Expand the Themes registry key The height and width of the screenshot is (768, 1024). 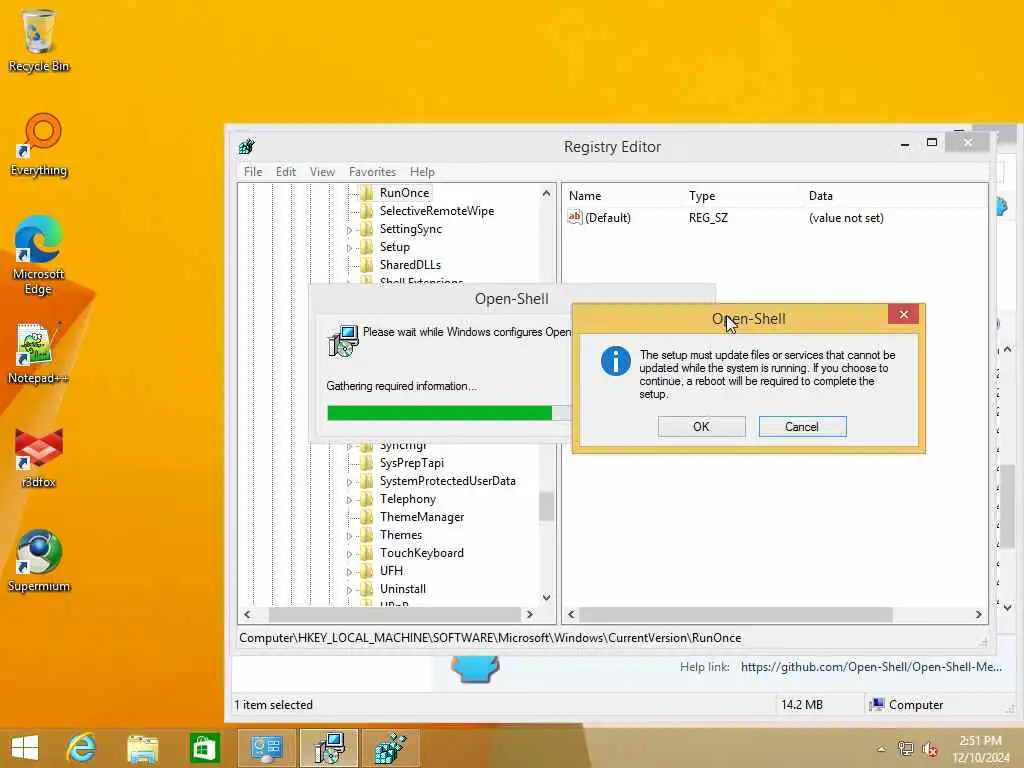[349, 536]
